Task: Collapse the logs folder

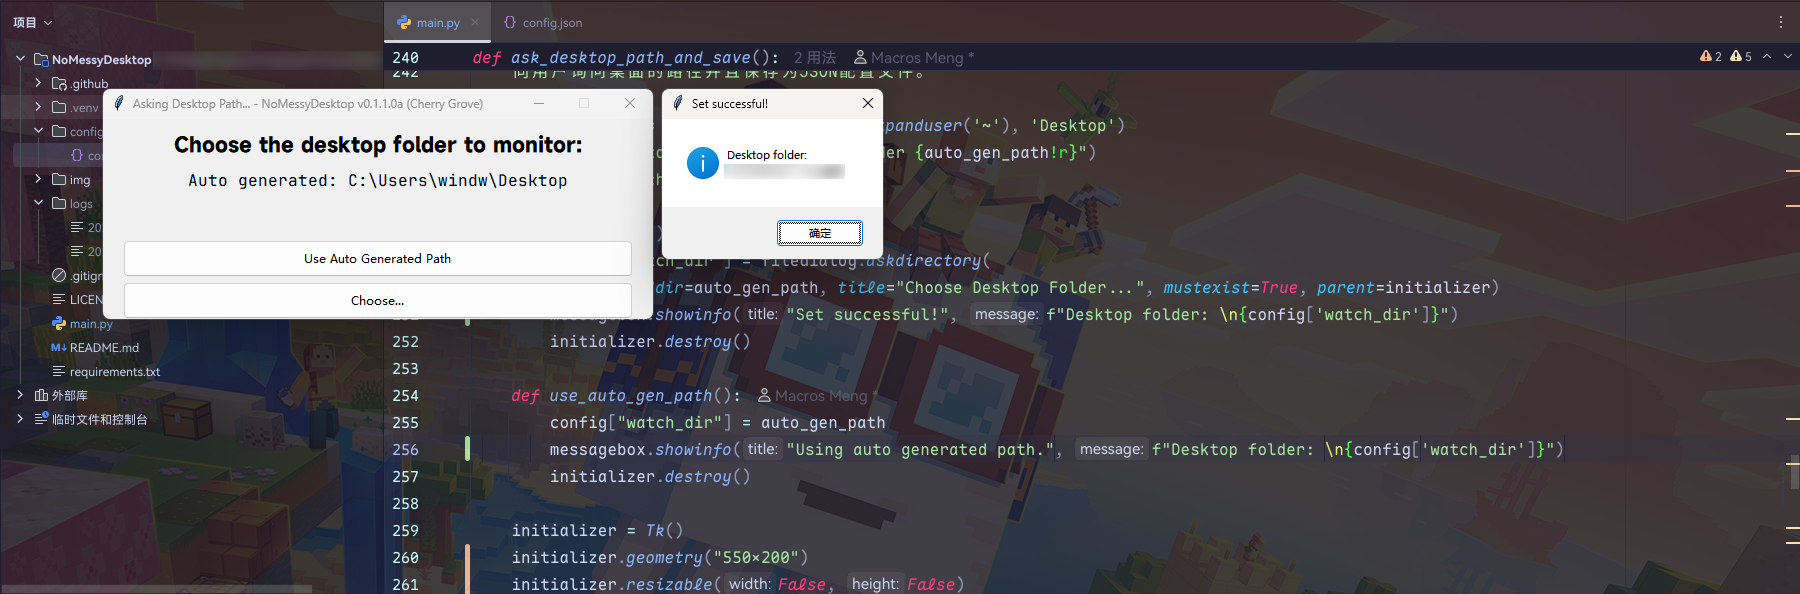Action: tap(38, 203)
